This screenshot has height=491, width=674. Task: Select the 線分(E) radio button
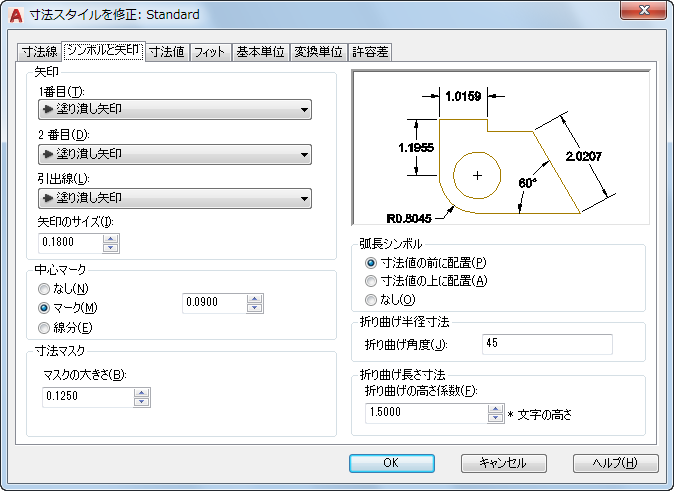[44, 328]
